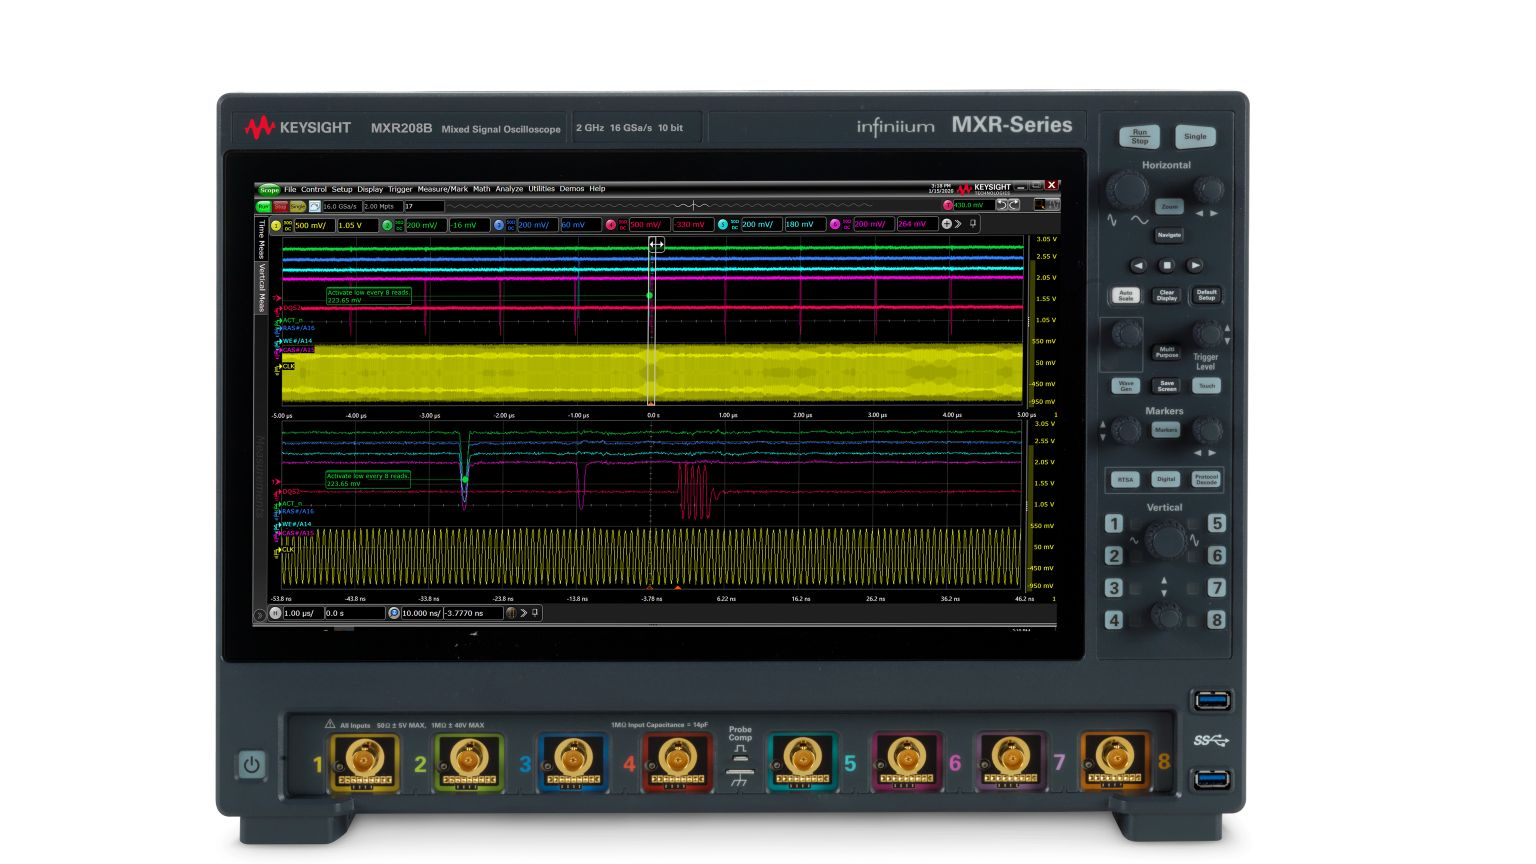Click the red Stop button on screen
The width and height of the screenshot is (1536, 864).
280,206
